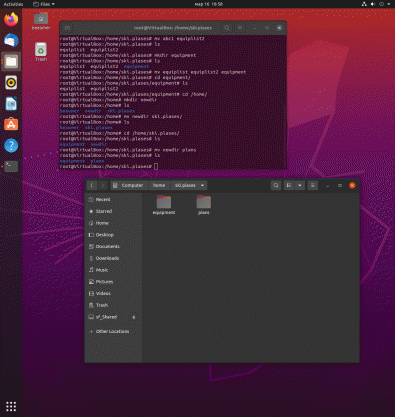Toggle list view in Files window
Viewport: 395px width, 417px height.
tap(289, 185)
